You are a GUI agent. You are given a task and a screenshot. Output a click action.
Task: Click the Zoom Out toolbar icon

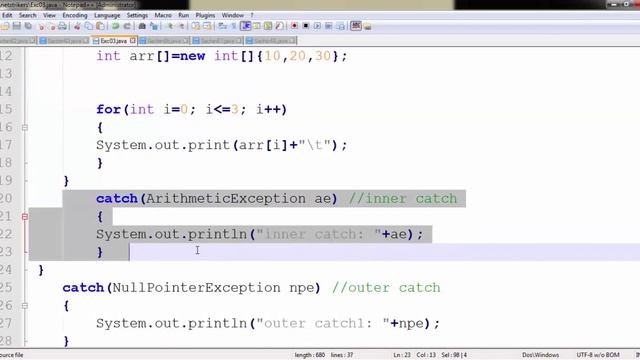[x=182, y=26]
